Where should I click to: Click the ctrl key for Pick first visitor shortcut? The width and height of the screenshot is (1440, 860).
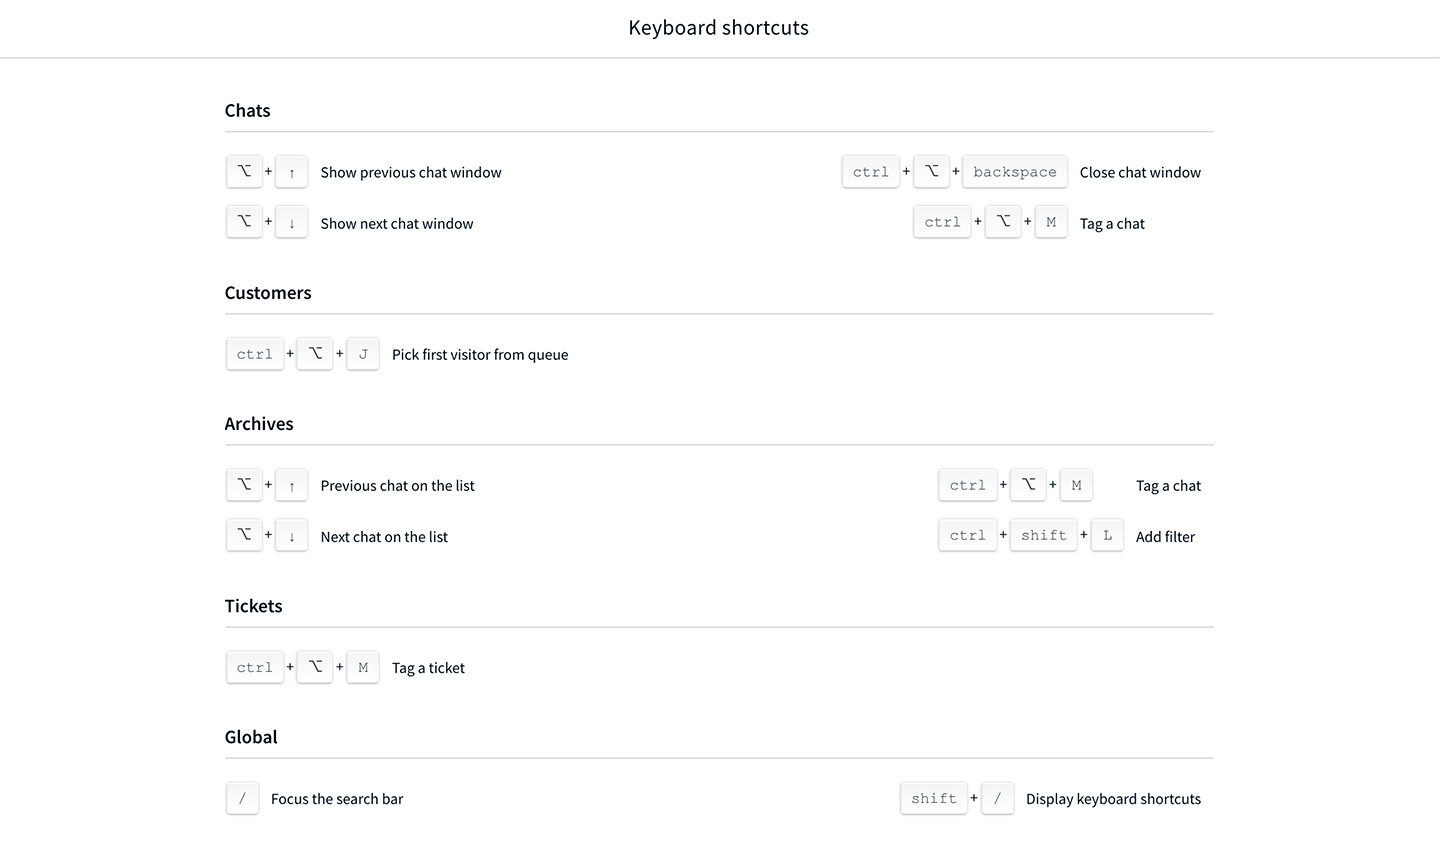point(255,354)
